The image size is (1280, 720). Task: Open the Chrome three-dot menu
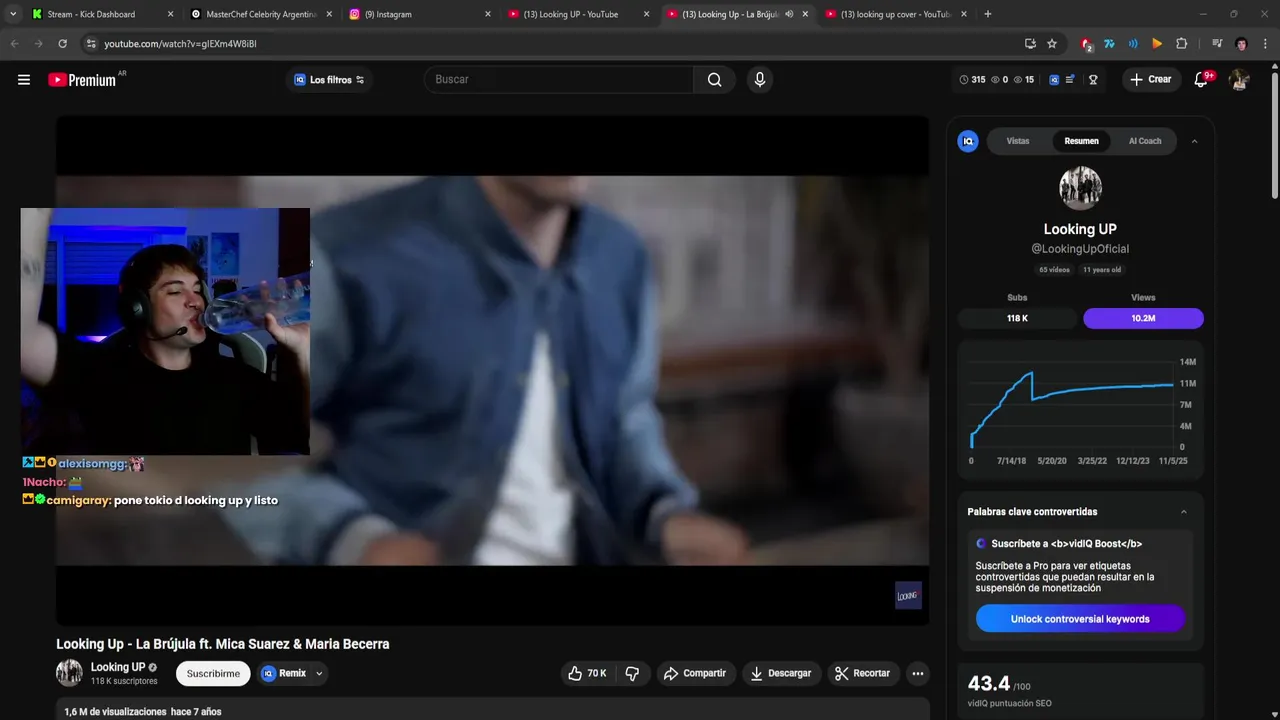click(1265, 44)
